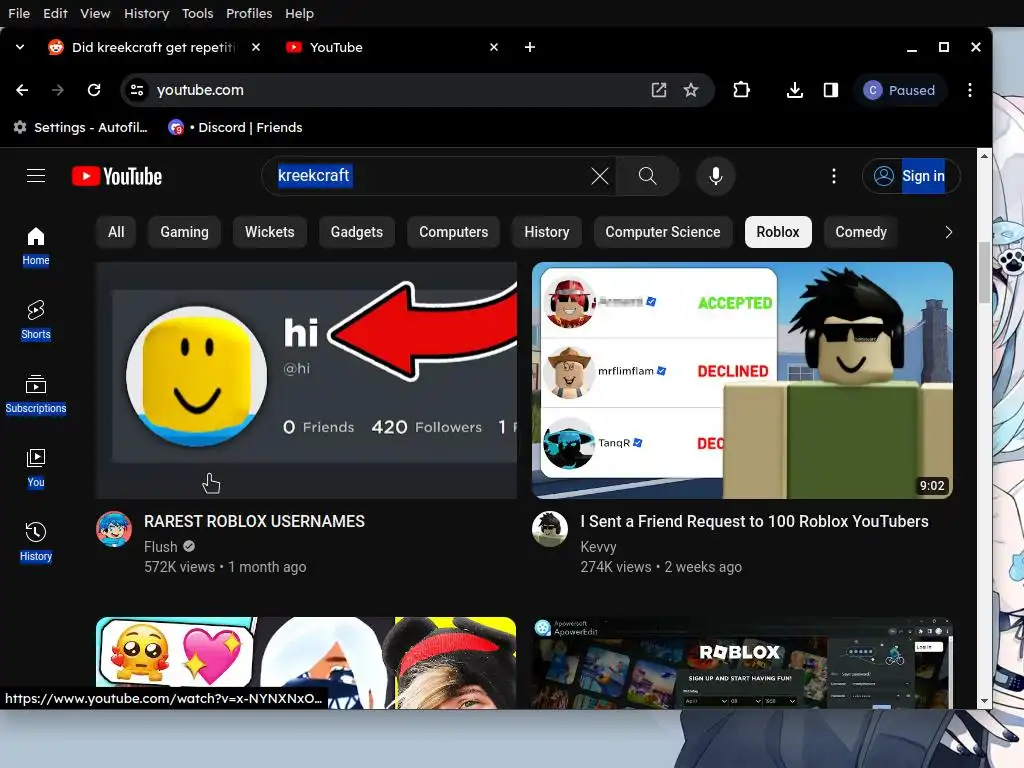Screen dimensions: 1024x768
Task: Open the Edit menu
Action: (56, 13)
